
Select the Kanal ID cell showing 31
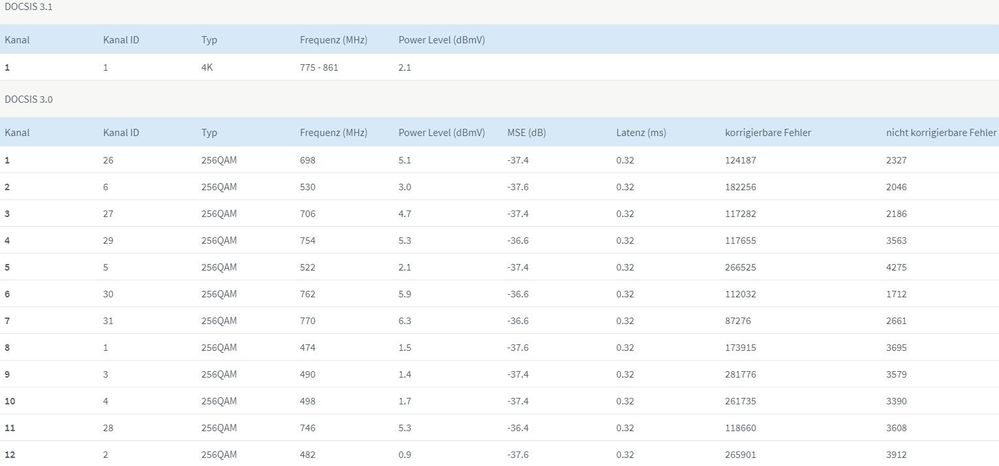109,322
